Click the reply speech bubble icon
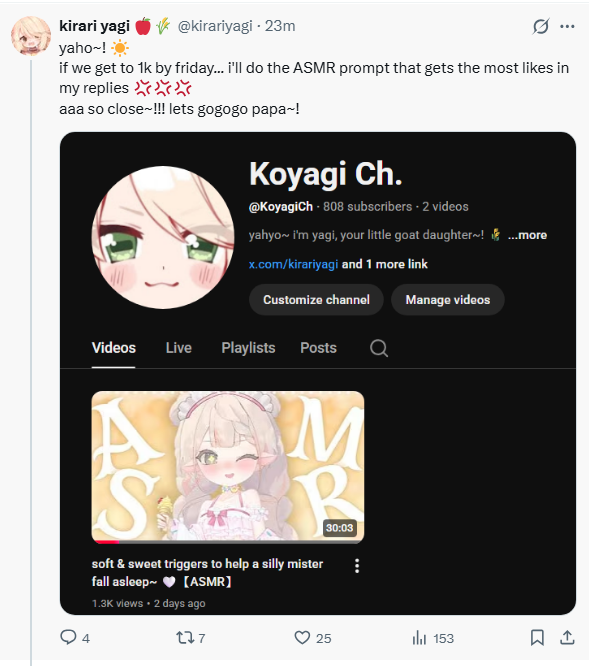 click(x=68, y=637)
